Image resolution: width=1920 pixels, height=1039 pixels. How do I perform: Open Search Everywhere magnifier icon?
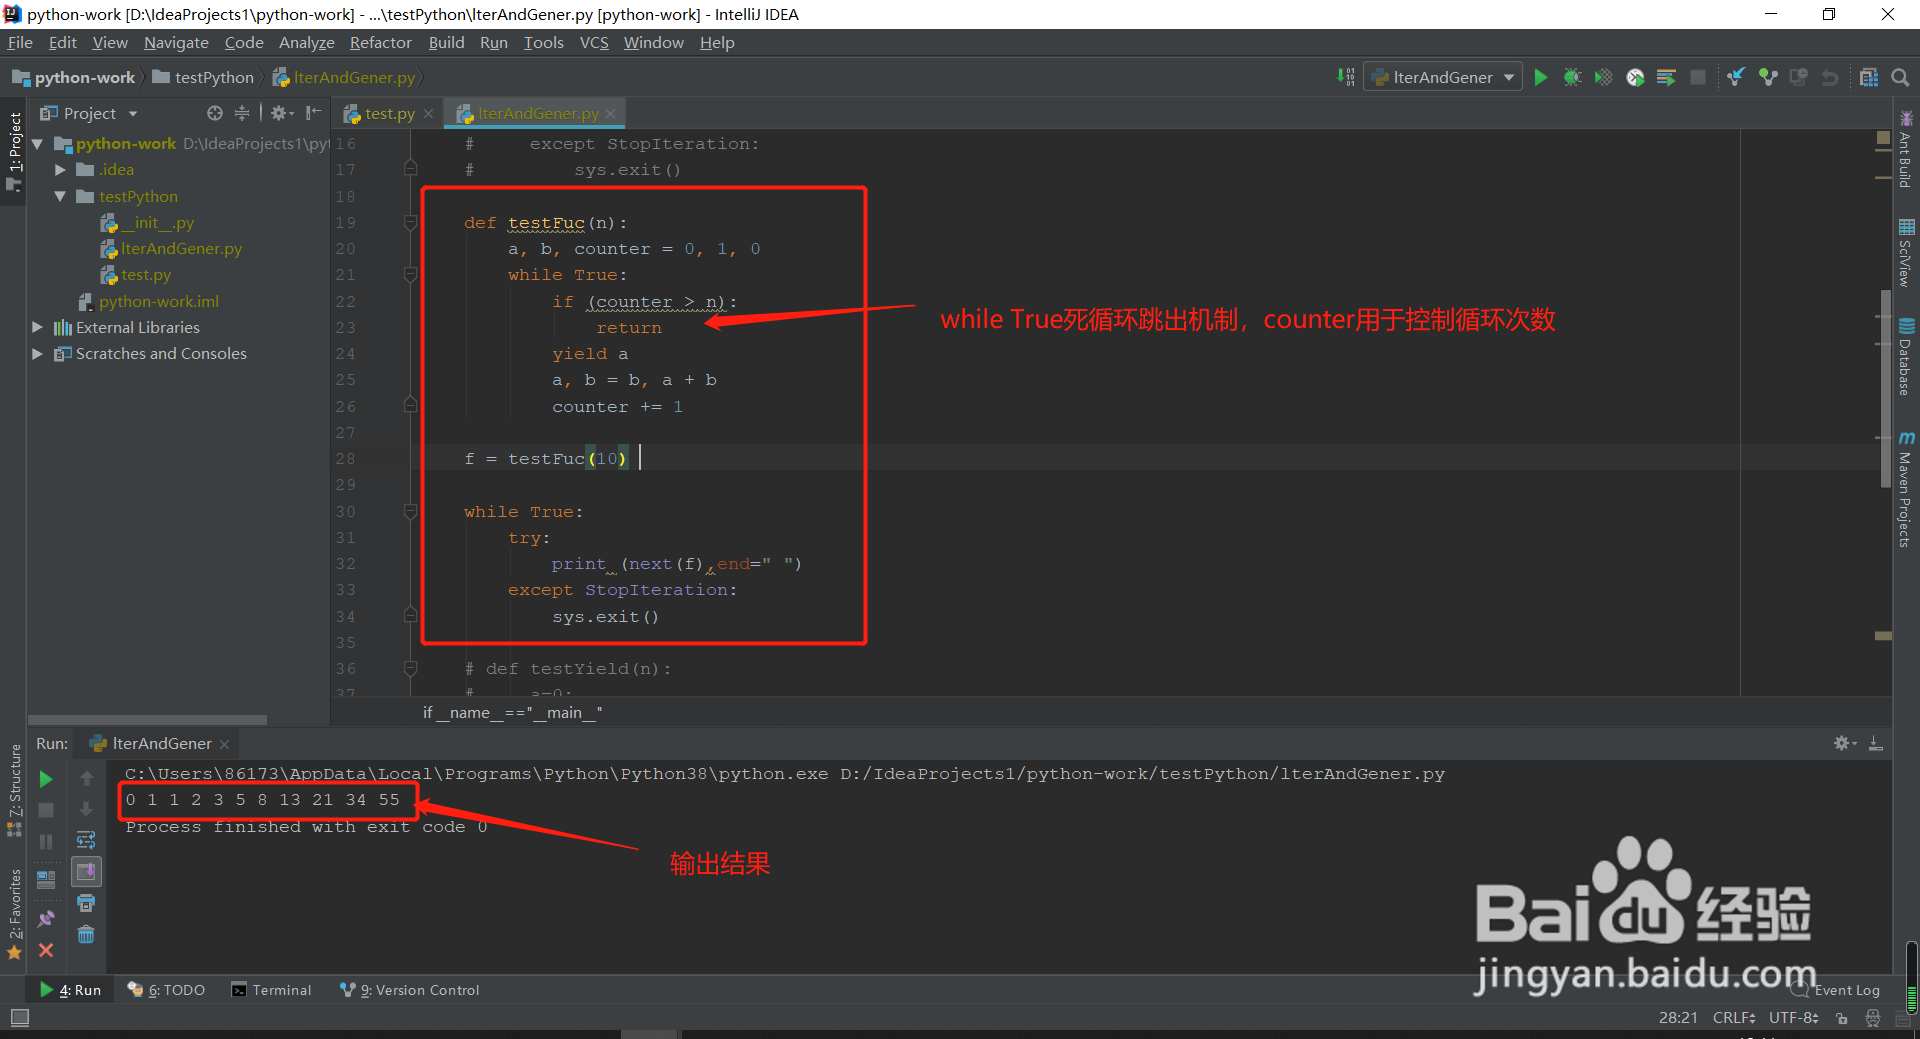pyautogui.click(x=1900, y=77)
